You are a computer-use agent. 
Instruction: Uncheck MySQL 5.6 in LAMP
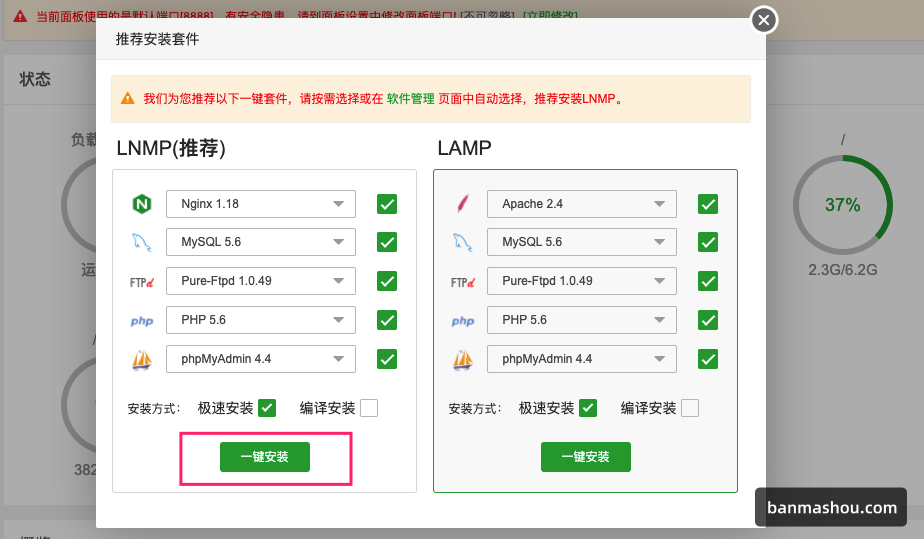pos(708,242)
